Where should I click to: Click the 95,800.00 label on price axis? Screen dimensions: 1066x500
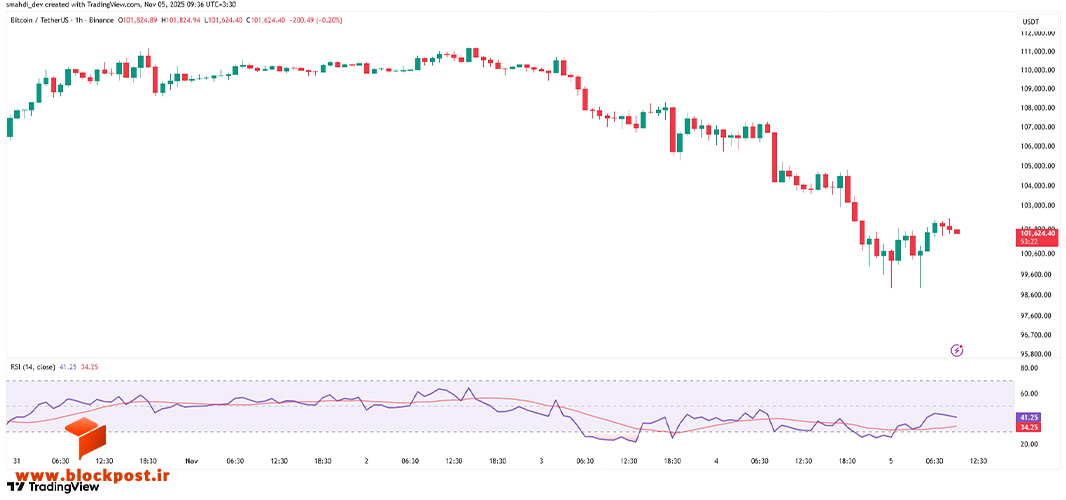1038,354
